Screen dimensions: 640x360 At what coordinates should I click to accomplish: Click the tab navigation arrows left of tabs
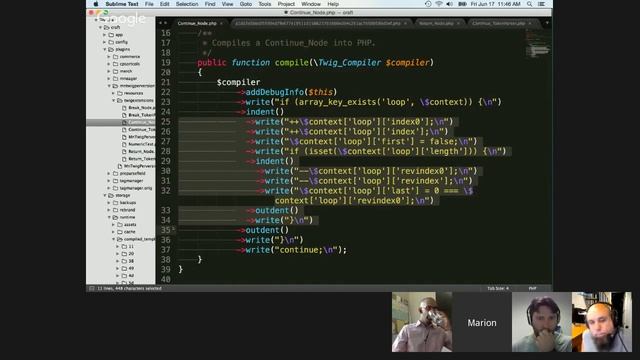pyautogui.click(x=163, y=23)
